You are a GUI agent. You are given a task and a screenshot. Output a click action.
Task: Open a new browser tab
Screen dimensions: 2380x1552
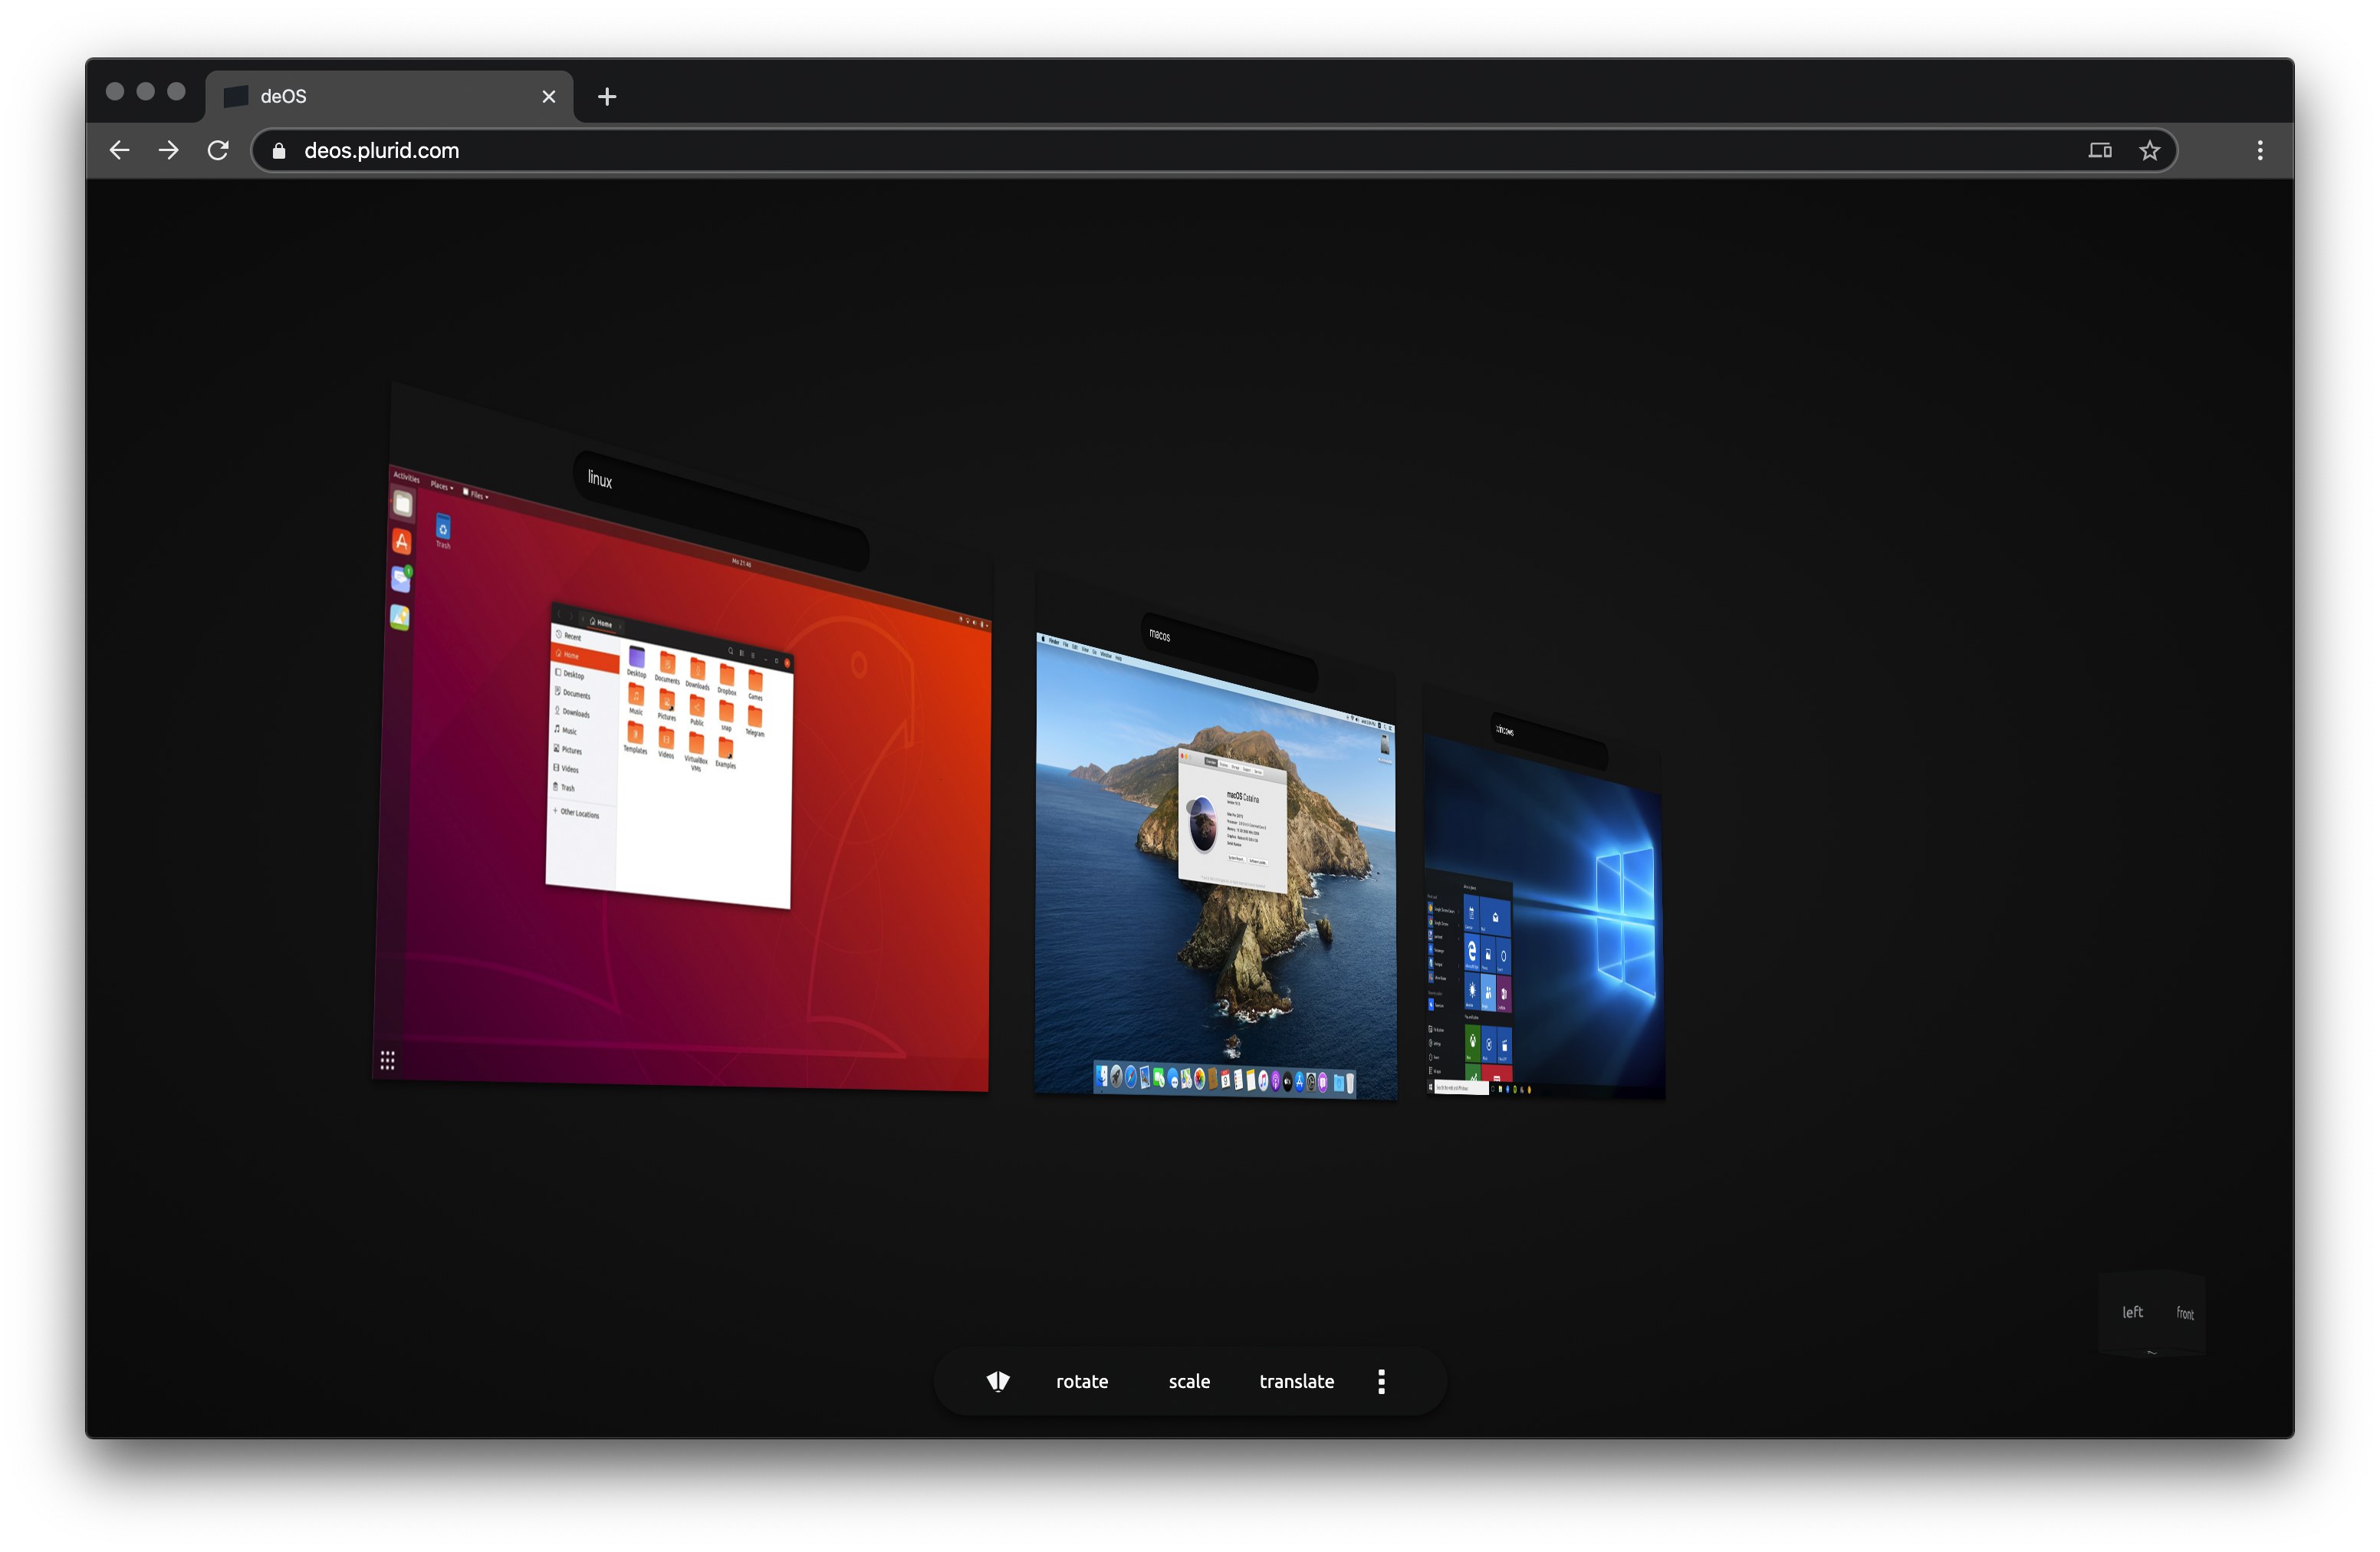tap(607, 96)
